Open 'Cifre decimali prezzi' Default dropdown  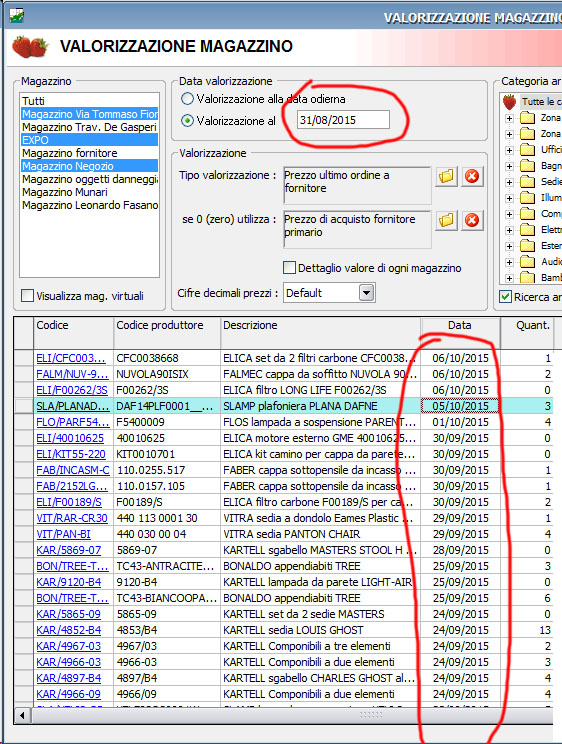[366, 293]
